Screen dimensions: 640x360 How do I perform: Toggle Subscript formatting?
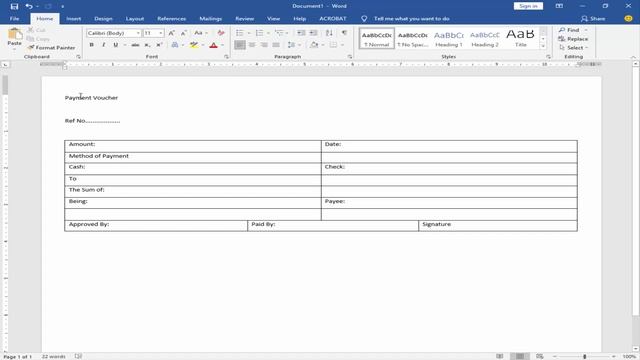point(147,45)
